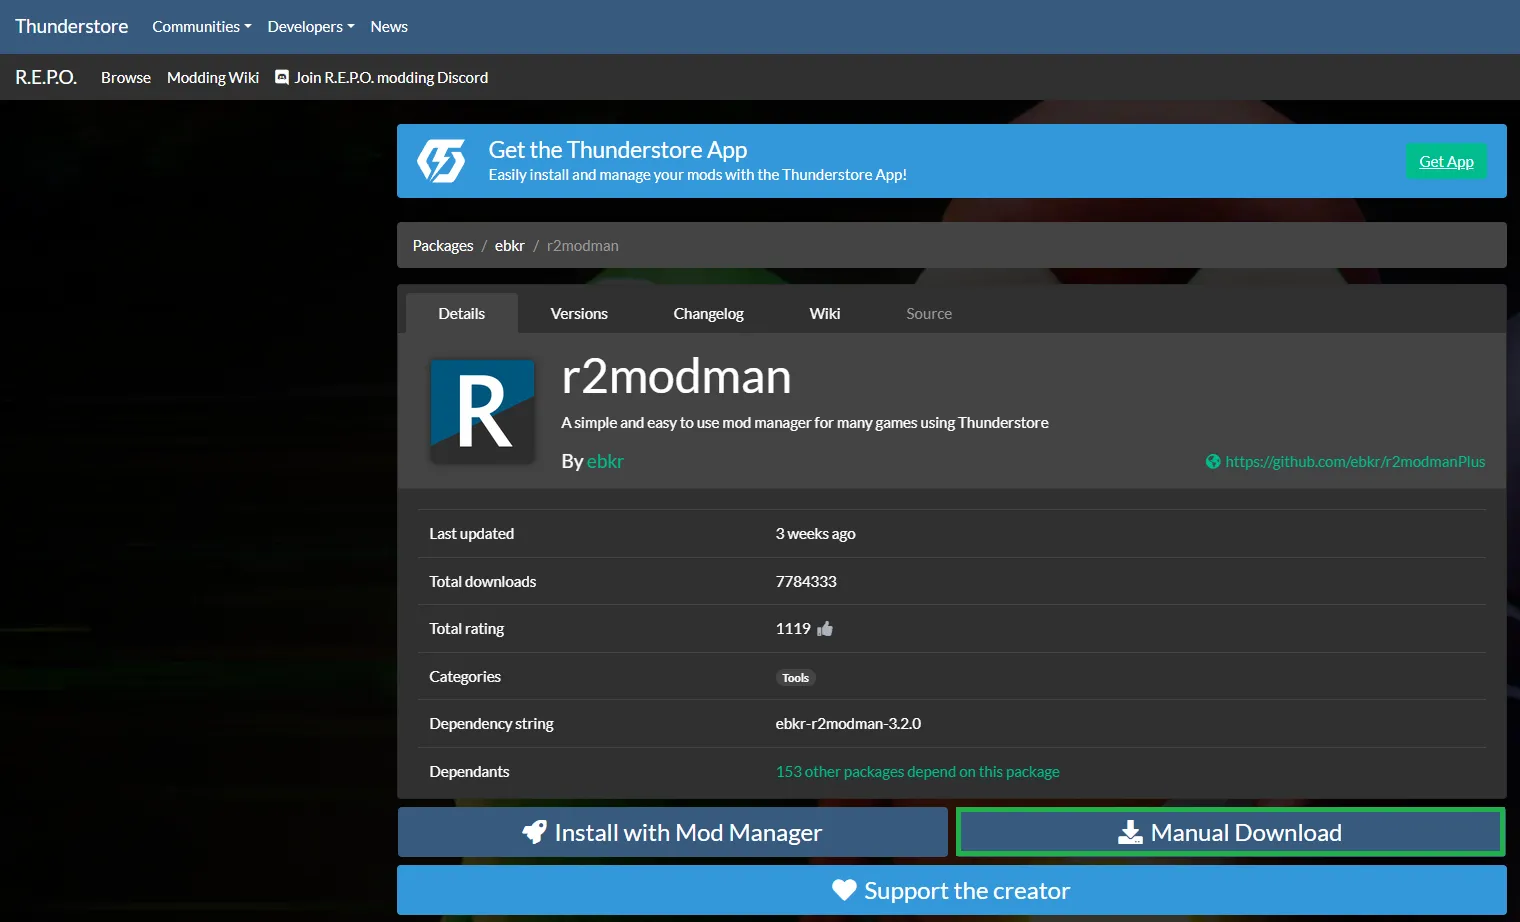Click the 'Dependants' row label
Screen dimensions: 1520x922
click(469, 772)
